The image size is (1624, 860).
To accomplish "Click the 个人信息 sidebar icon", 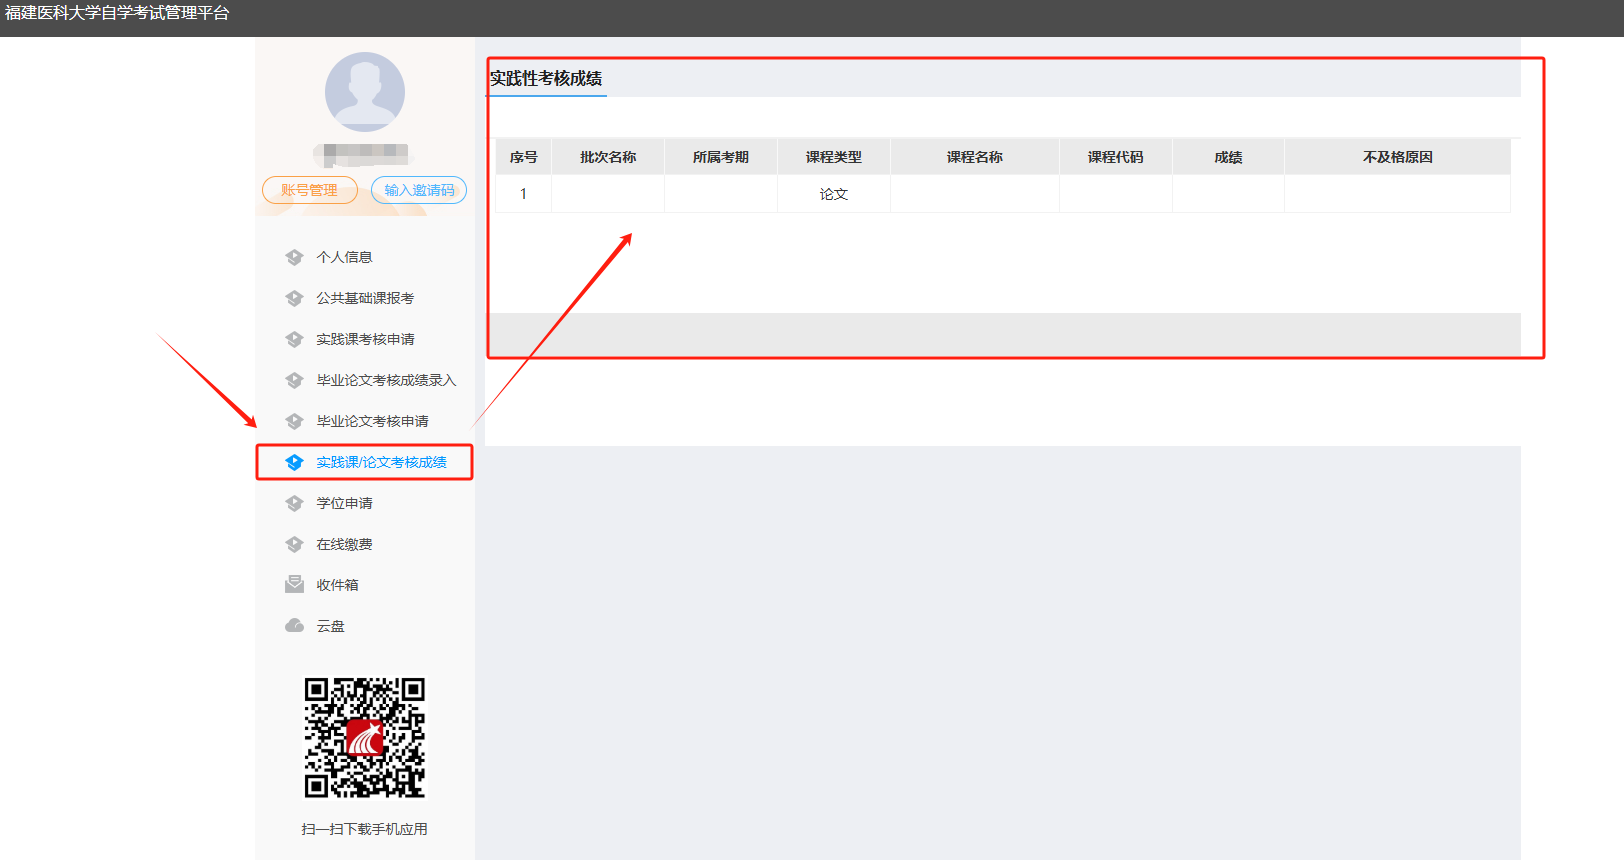I will coord(294,257).
